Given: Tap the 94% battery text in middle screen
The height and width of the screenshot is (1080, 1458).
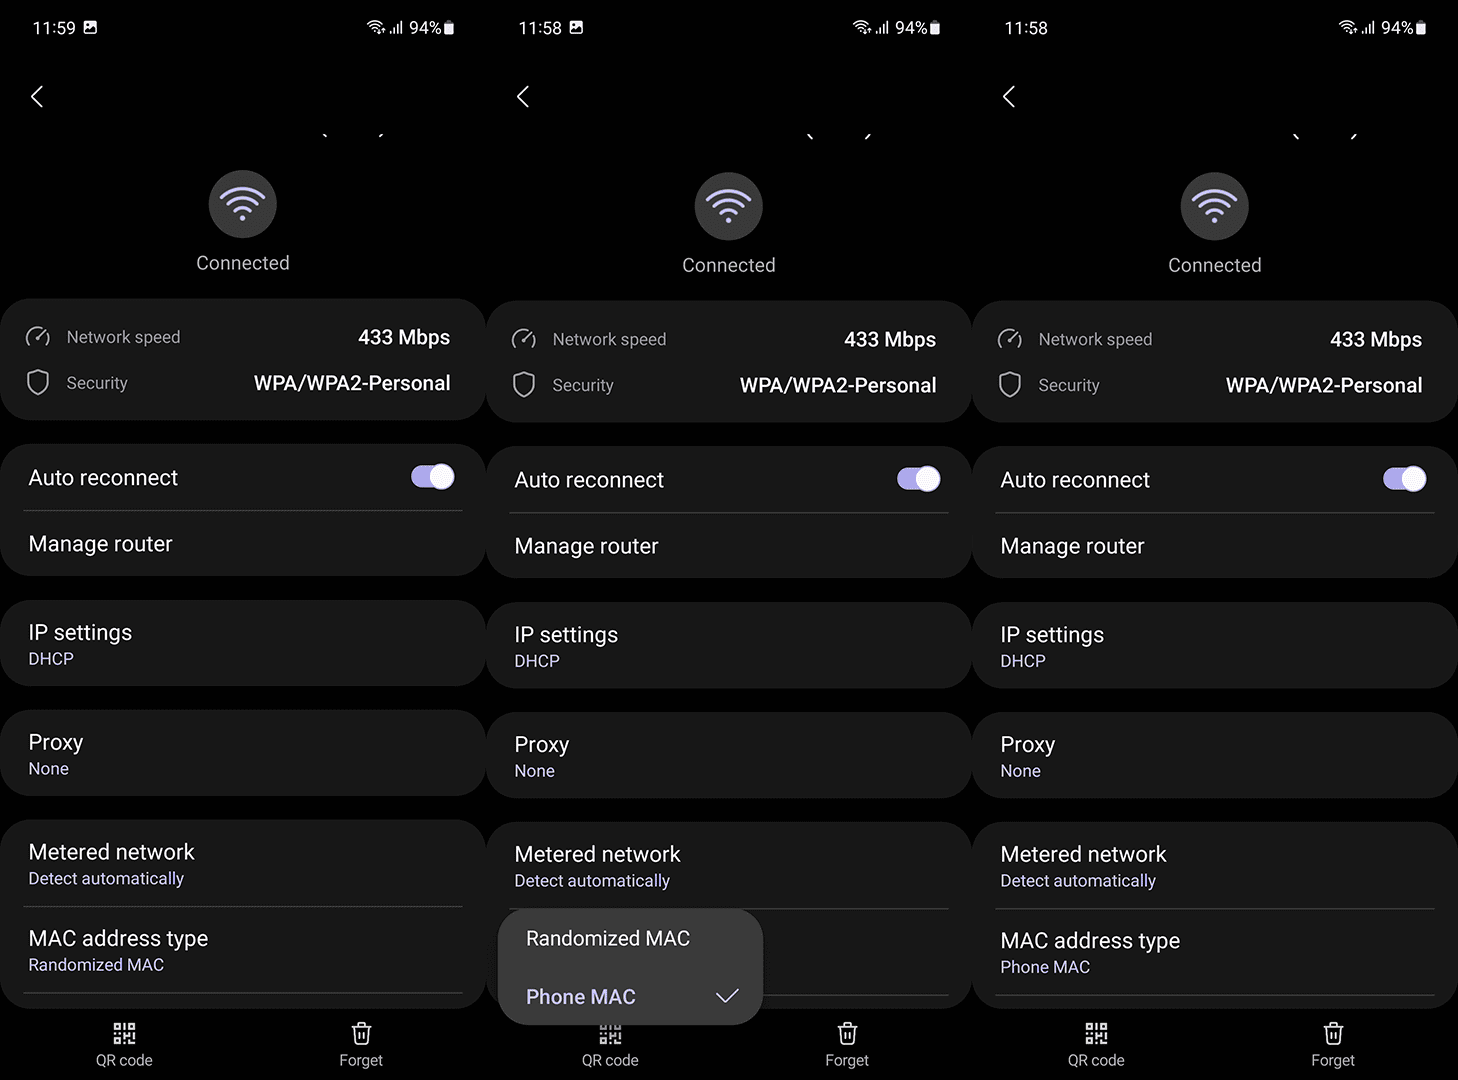Looking at the screenshot, I should tap(911, 28).
